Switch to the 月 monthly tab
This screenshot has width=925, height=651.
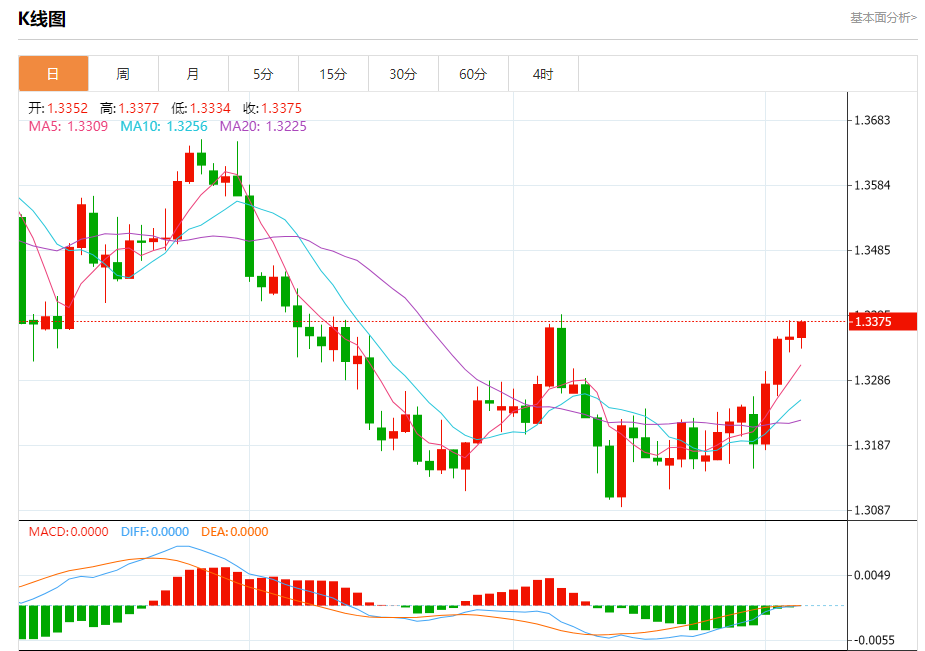point(193,74)
